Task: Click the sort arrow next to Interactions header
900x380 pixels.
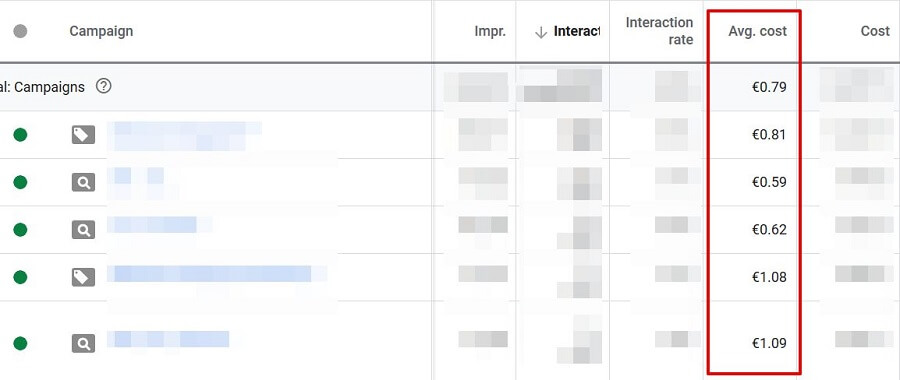Action: (541, 32)
